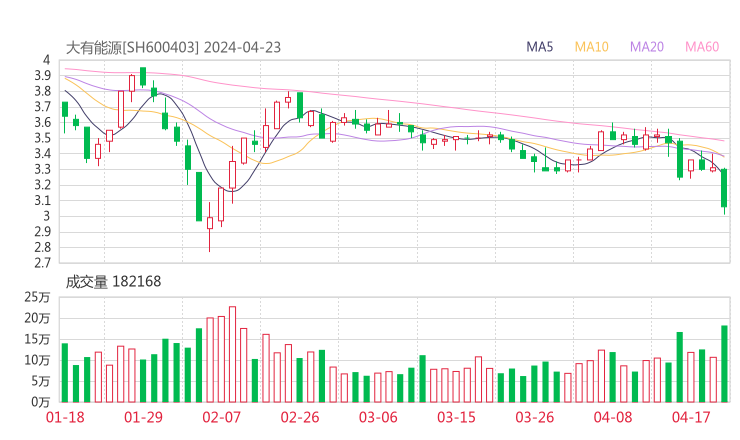Click the MA60 legend label

pos(702,47)
